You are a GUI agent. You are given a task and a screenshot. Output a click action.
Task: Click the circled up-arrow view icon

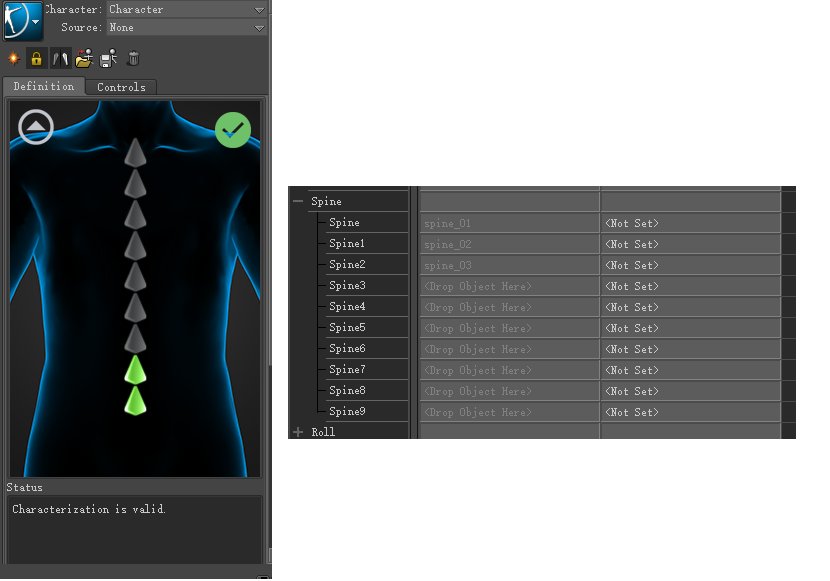36,126
